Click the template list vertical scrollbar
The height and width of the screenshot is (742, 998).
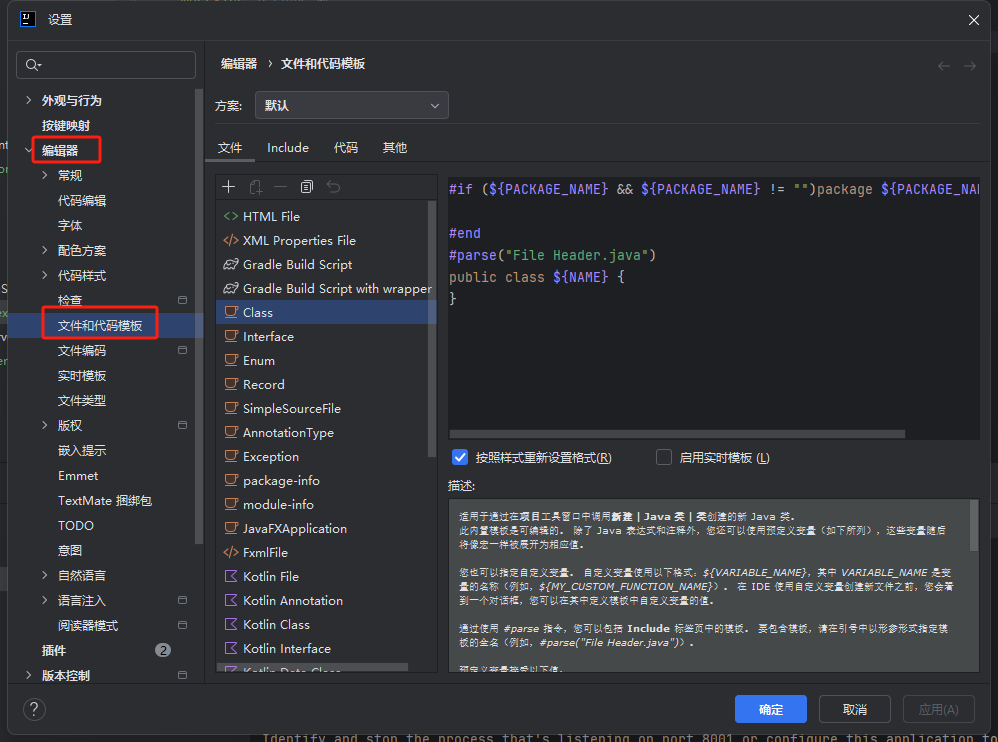point(432,328)
